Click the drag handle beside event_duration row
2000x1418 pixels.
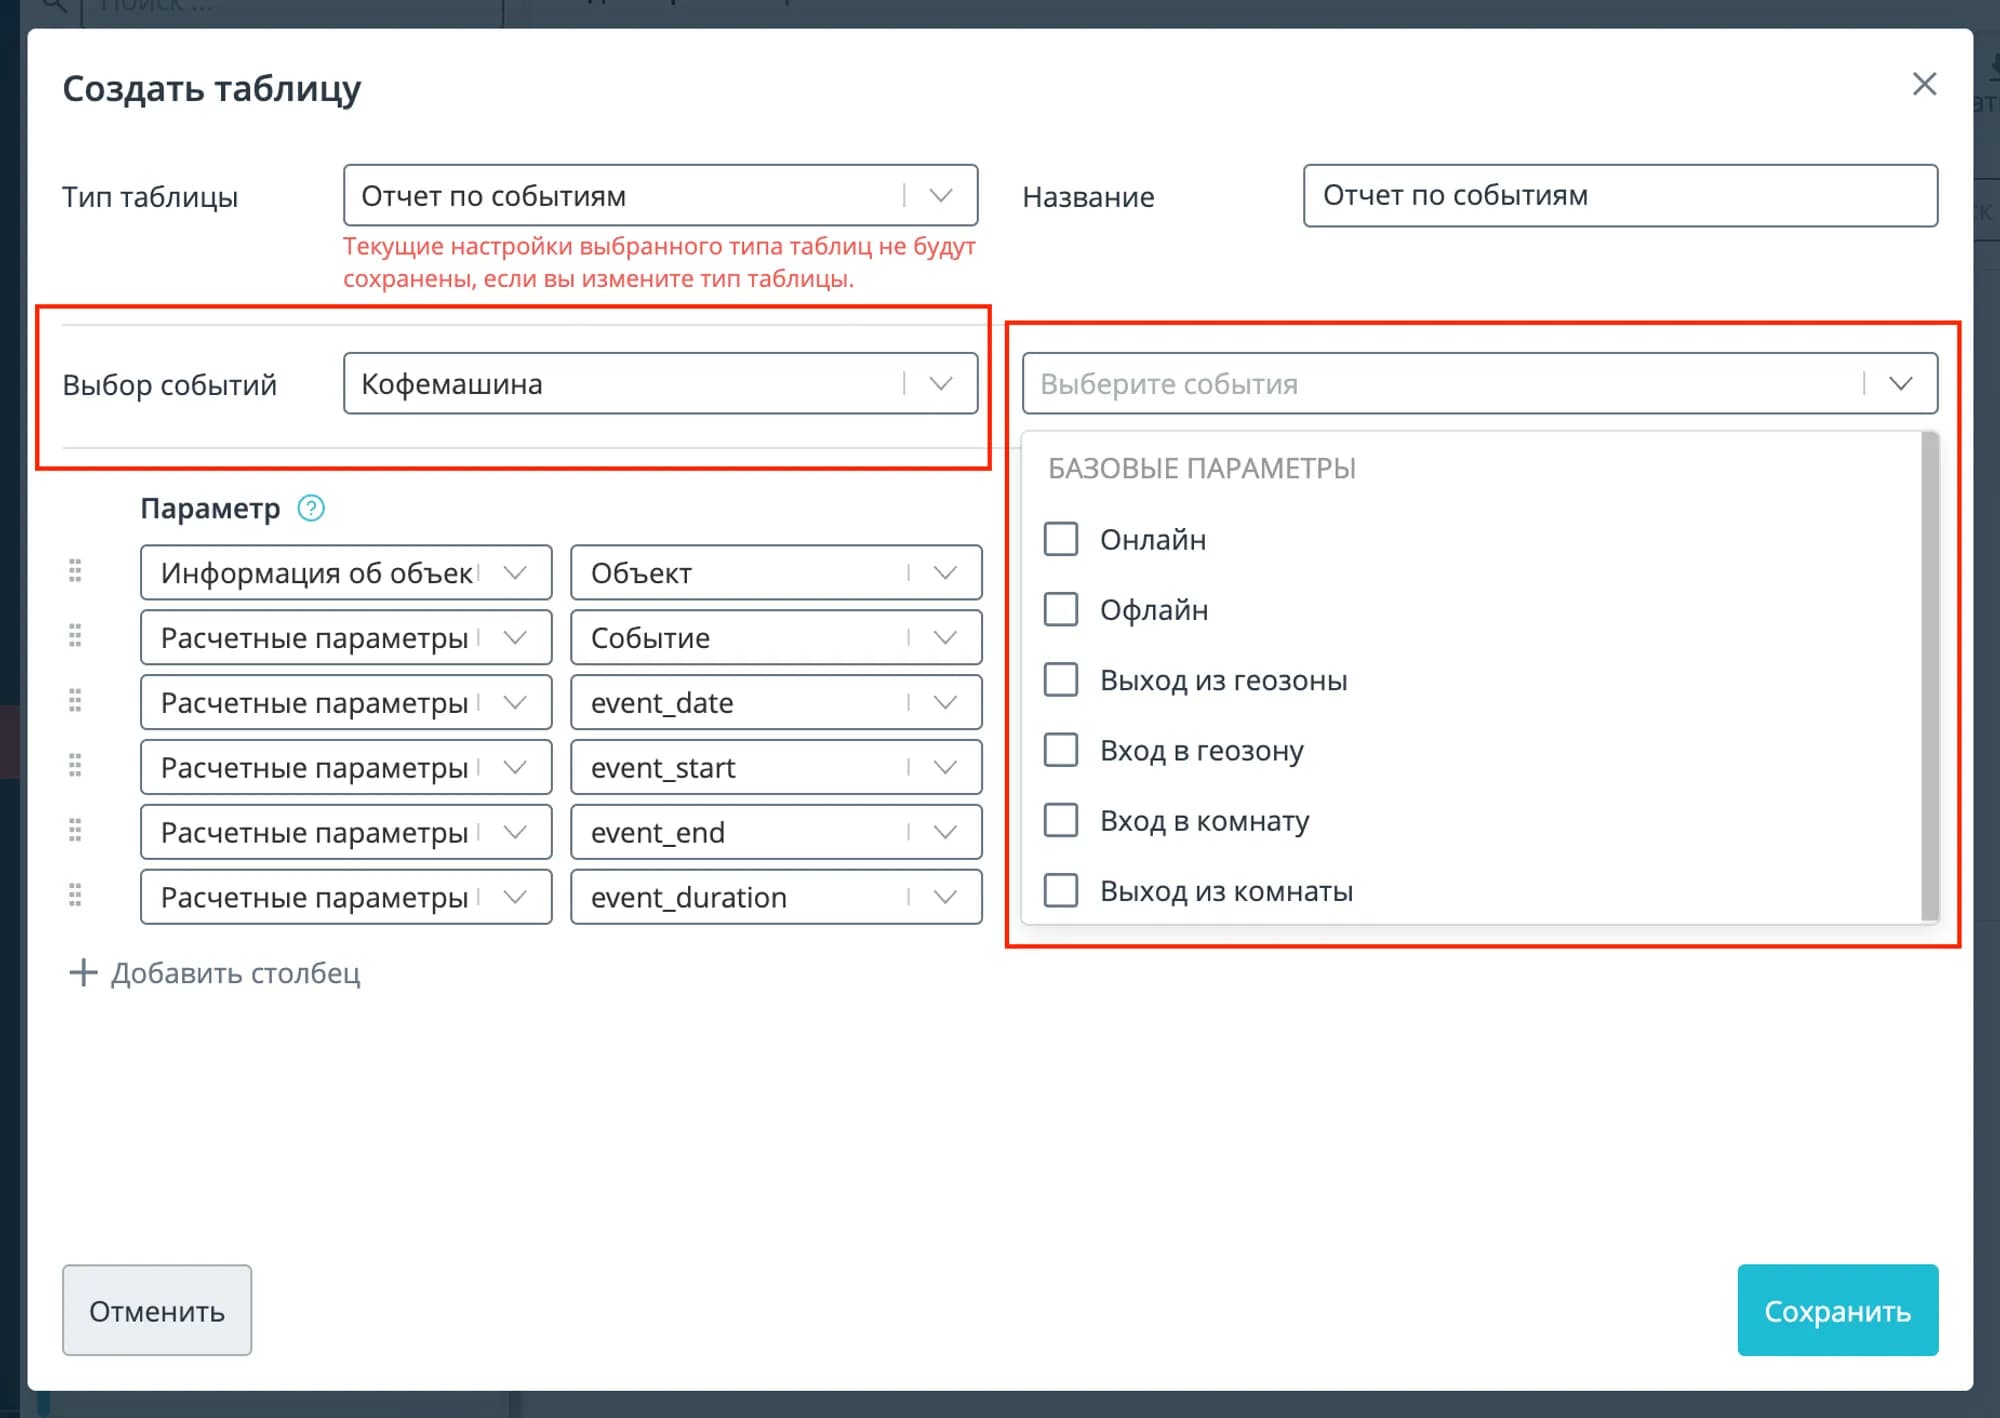(x=75, y=896)
